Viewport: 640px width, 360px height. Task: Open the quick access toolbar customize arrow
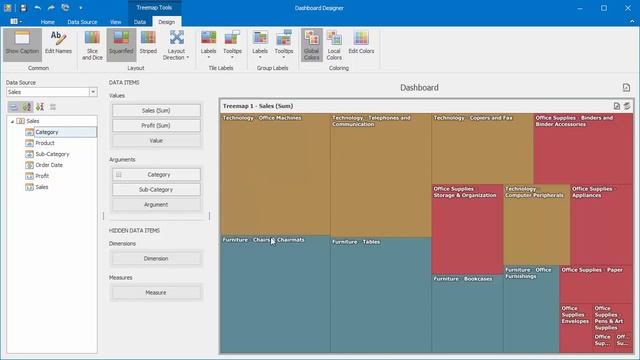click(x=81, y=8)
